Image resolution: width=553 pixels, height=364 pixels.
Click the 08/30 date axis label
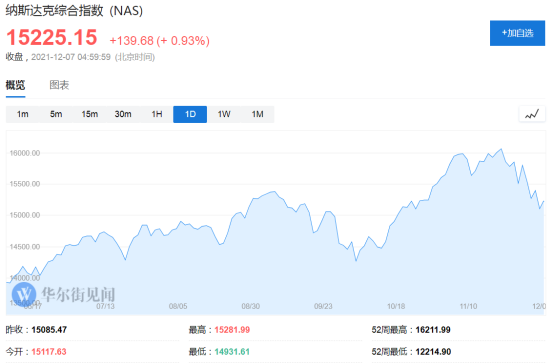[250, 306]
